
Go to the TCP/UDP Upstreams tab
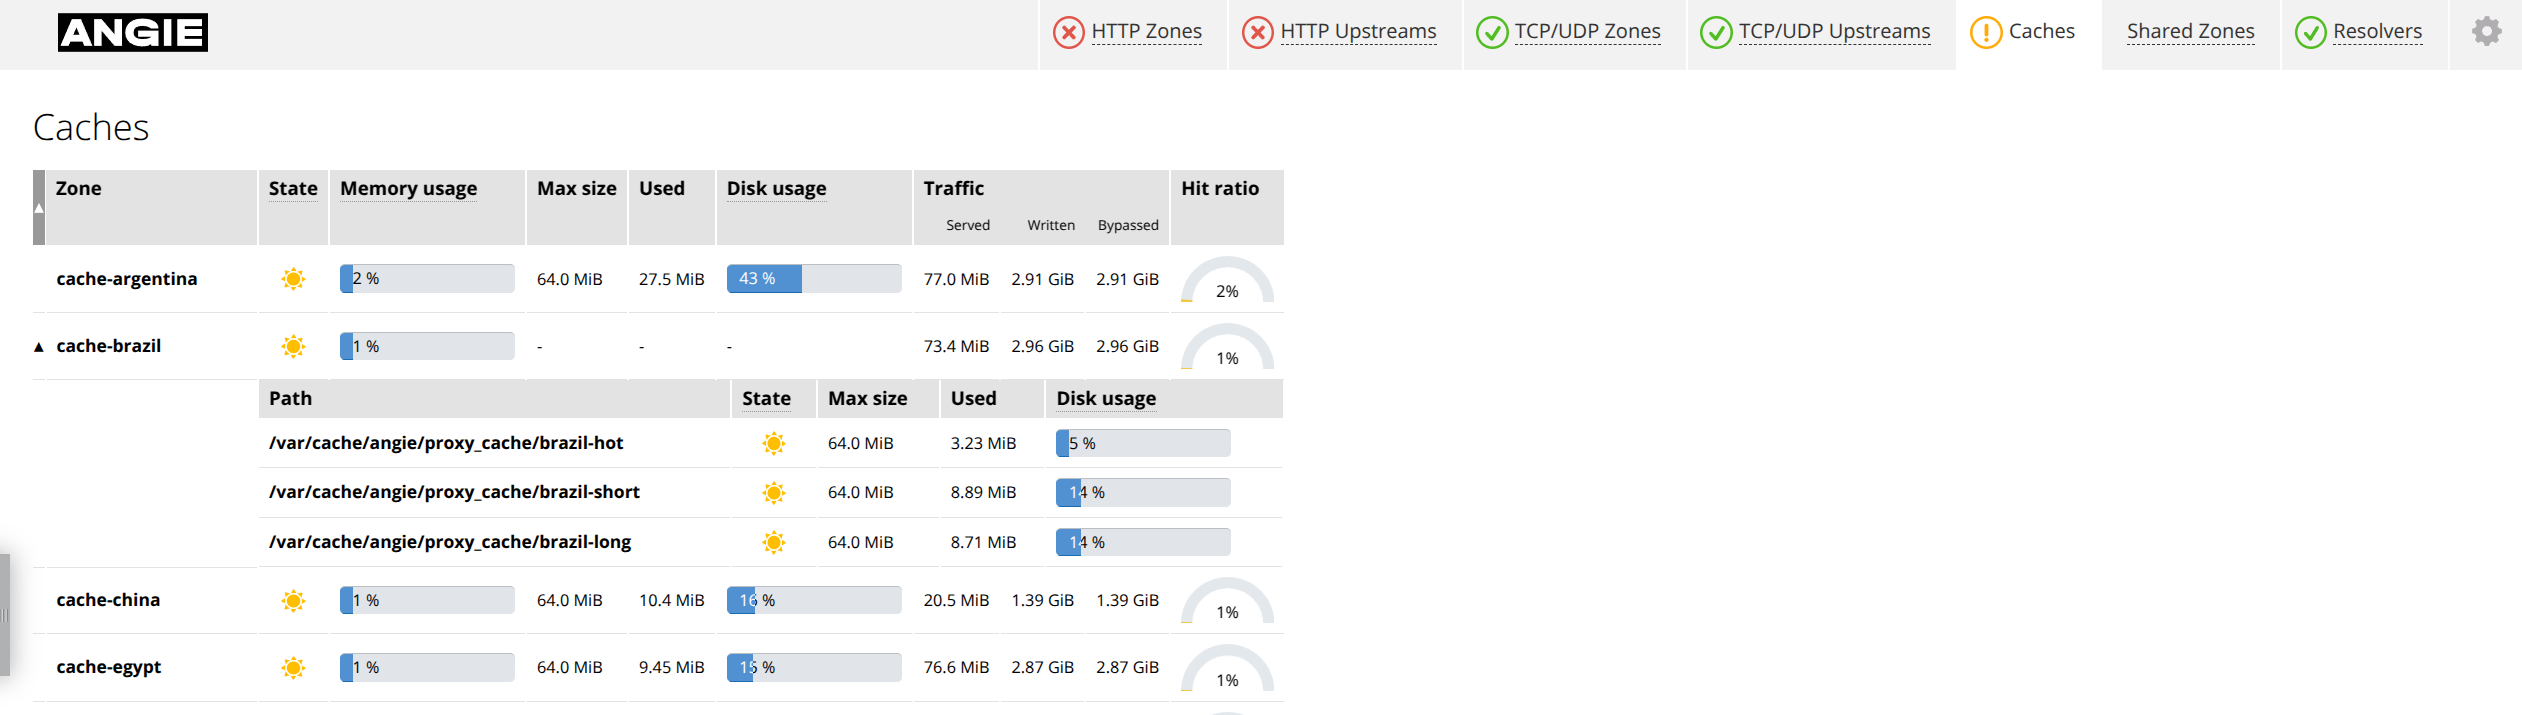tap(1834, 32)
